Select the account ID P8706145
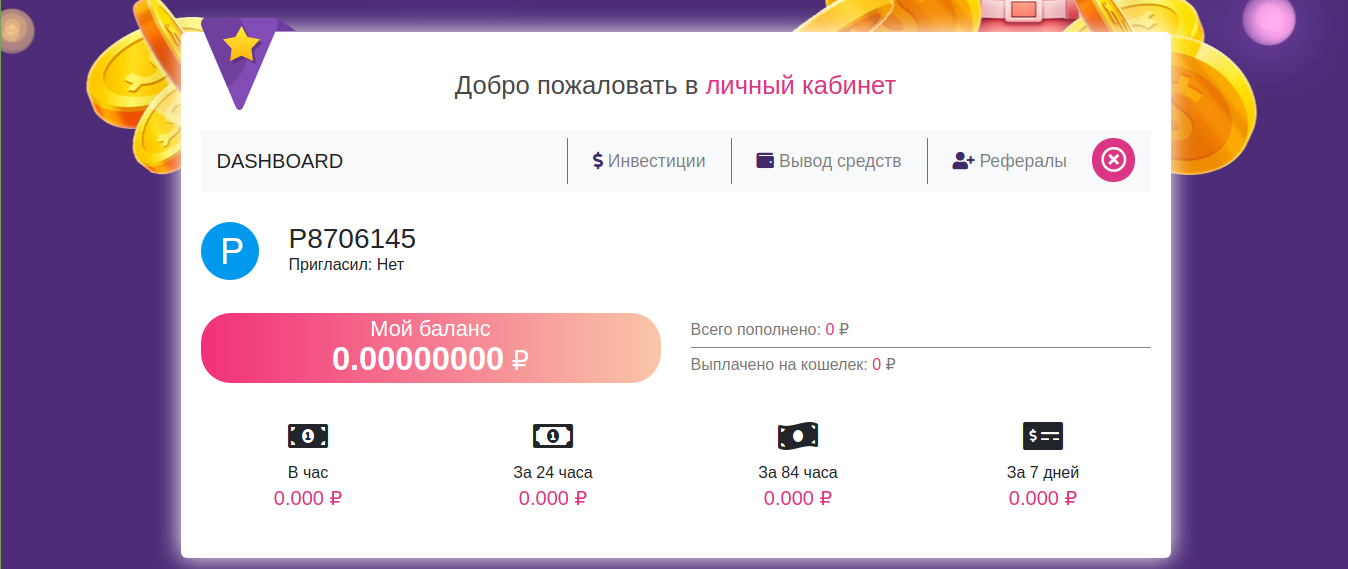Viewport: 1348px width, 569px height. [x=352, y=239]
